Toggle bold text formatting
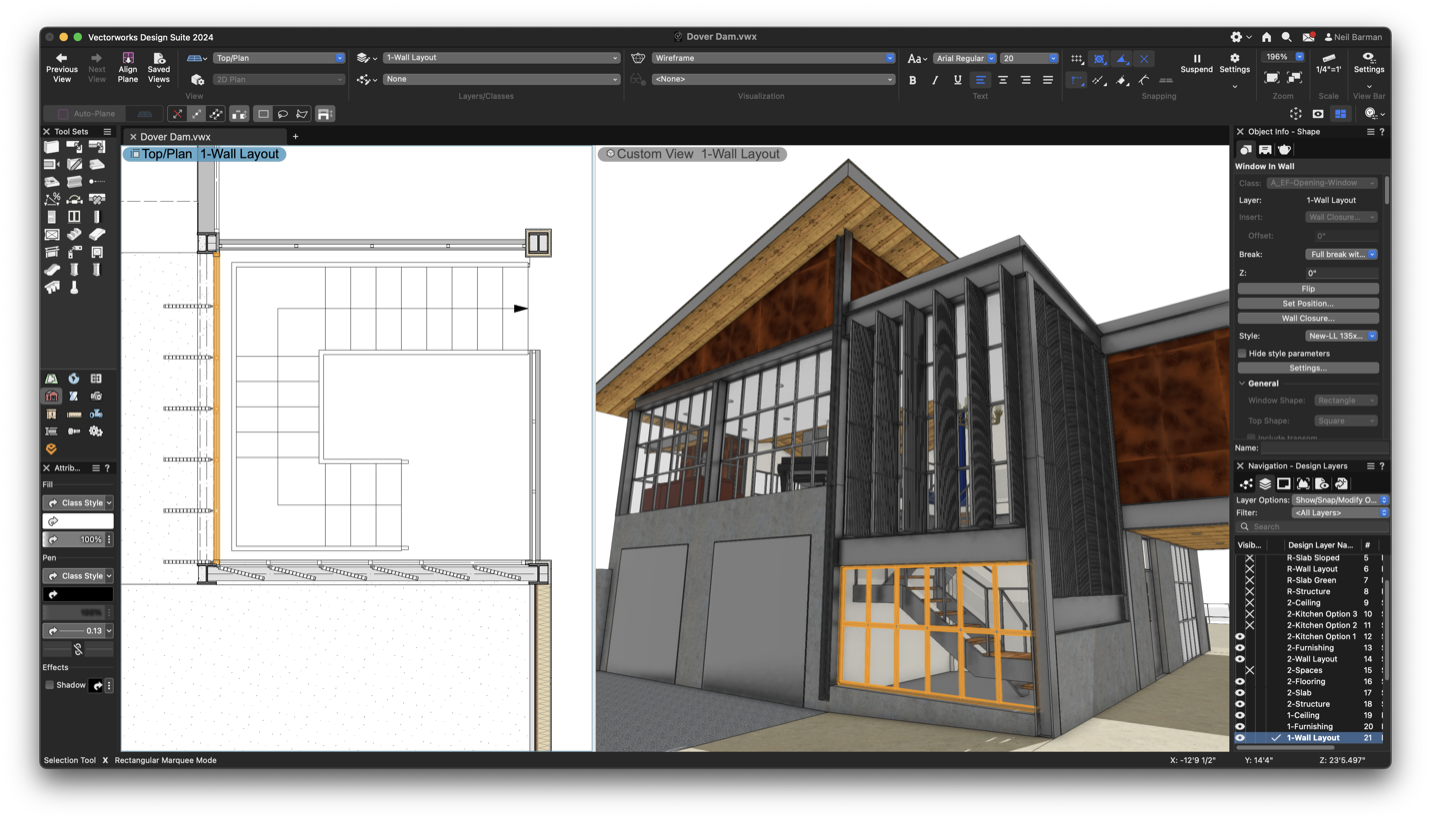This screenshot has width=1431, height=821. click(912, 80)
